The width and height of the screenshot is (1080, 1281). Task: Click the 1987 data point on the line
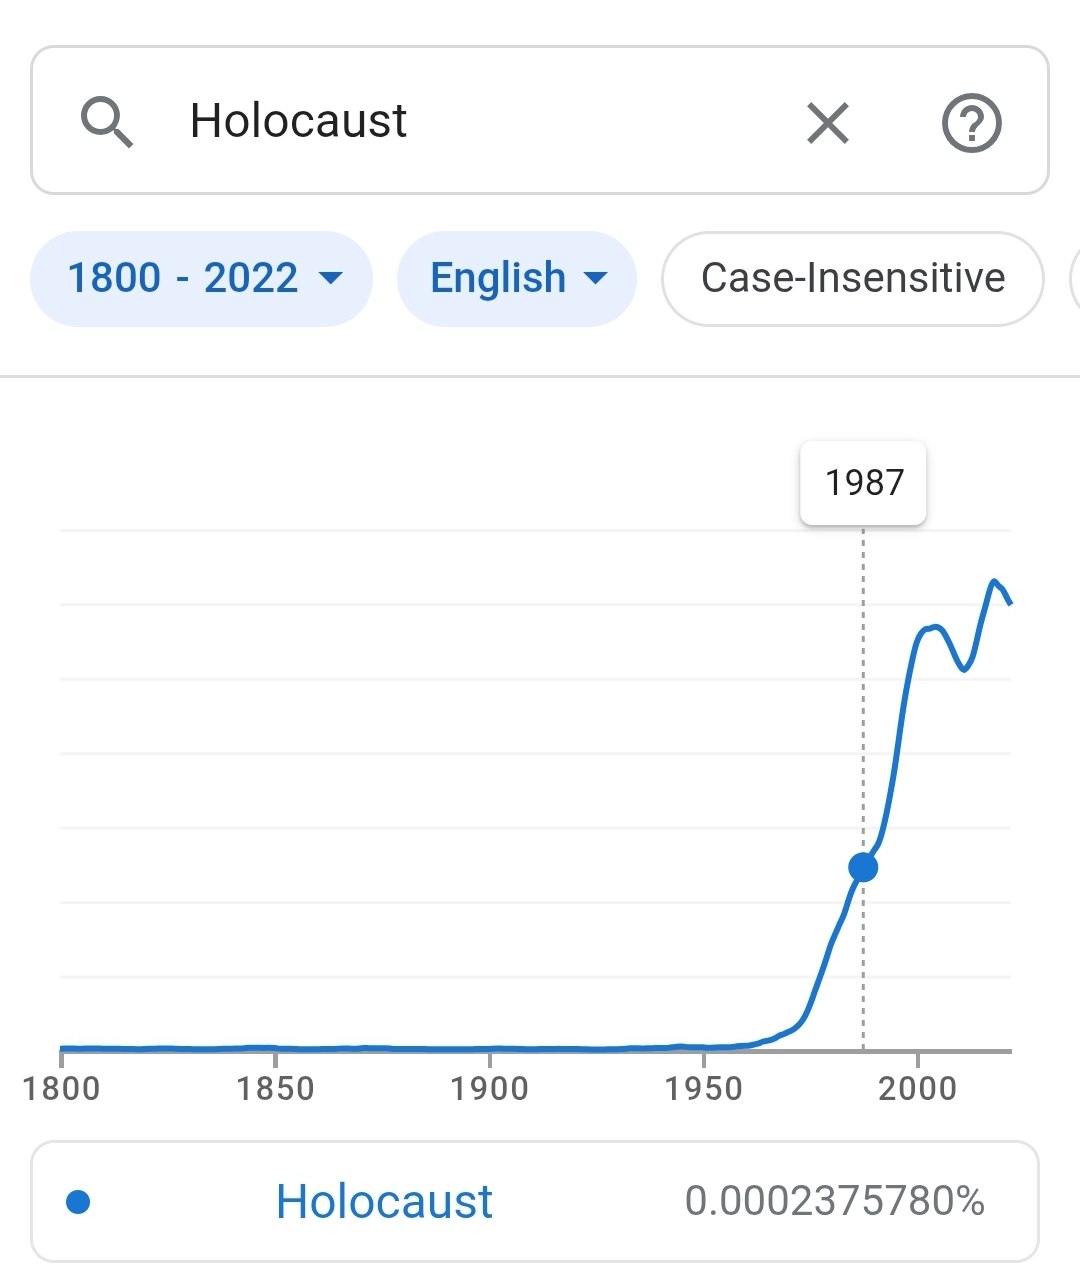[x=863, y=867]
